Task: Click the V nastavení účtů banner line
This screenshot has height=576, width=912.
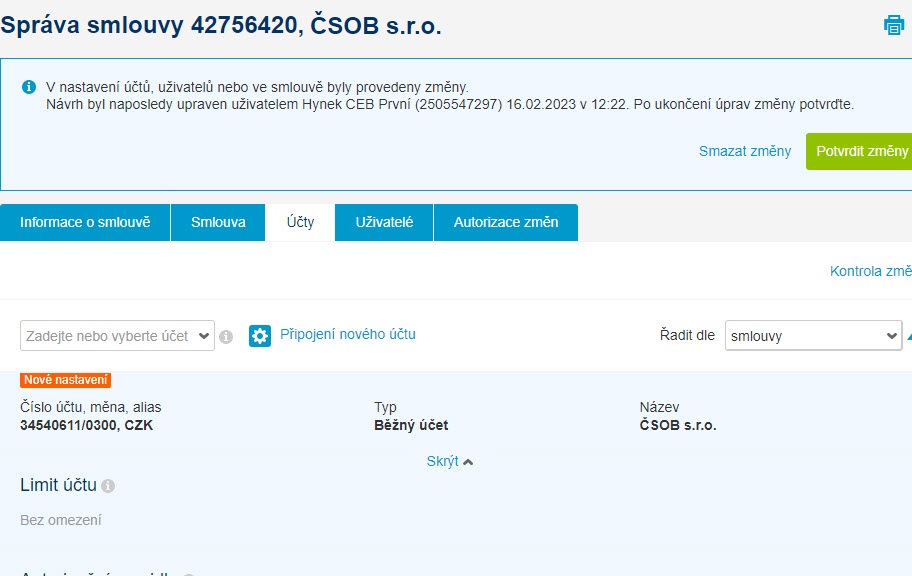Action: pyautogui.click(x=257, y=87)
